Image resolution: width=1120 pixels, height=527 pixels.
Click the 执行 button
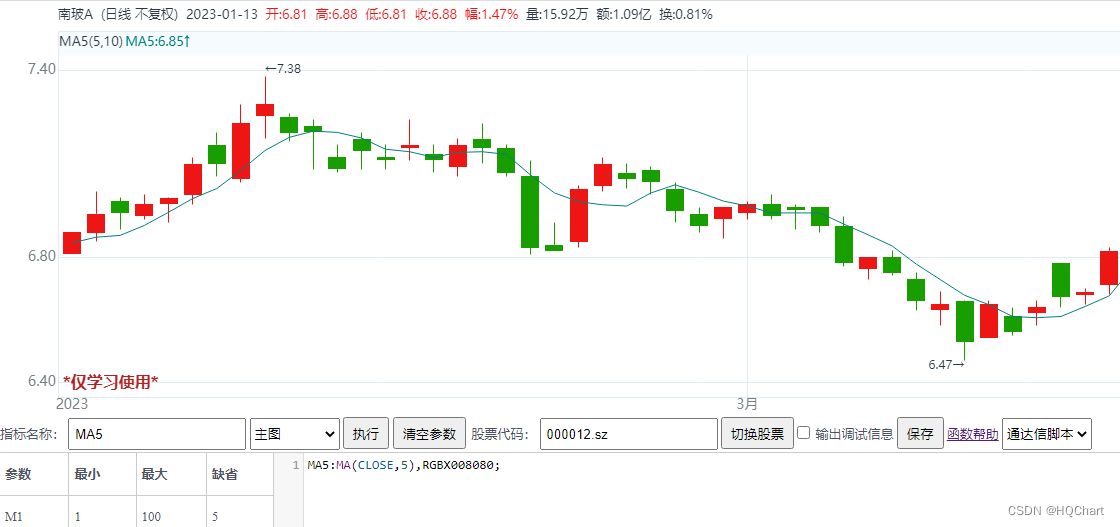click(x=366, y=433)
